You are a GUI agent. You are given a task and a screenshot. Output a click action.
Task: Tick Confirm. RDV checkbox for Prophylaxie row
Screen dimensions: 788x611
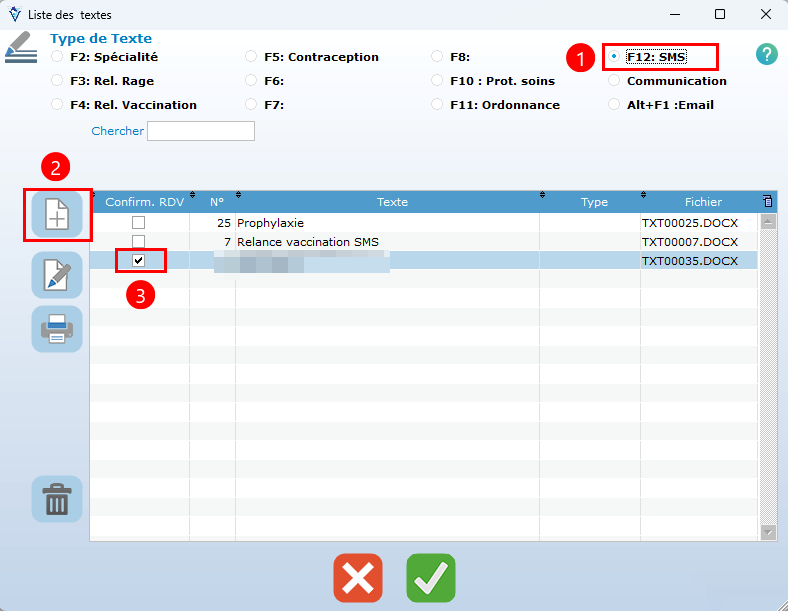138,222
